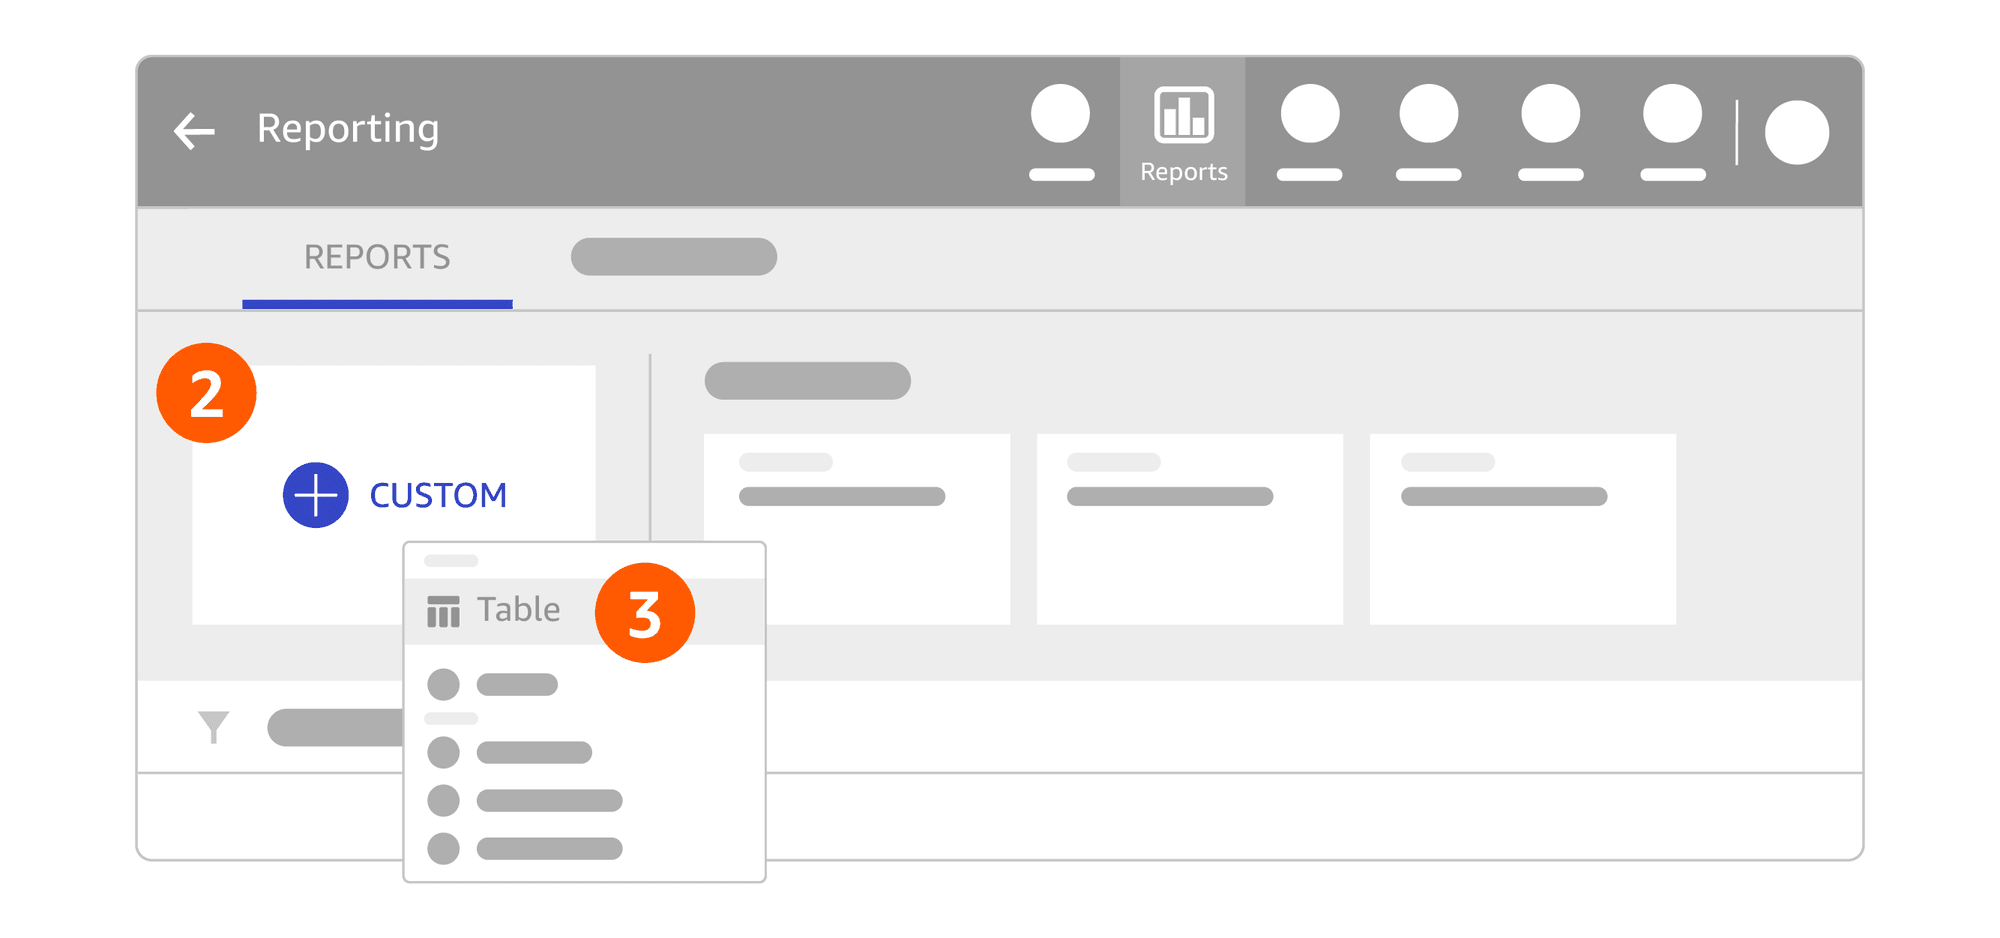Select the Table icon in dropdown
The width and height of the screenshot is (2000, 938).
pyautogui.click(x=443, y=611)
